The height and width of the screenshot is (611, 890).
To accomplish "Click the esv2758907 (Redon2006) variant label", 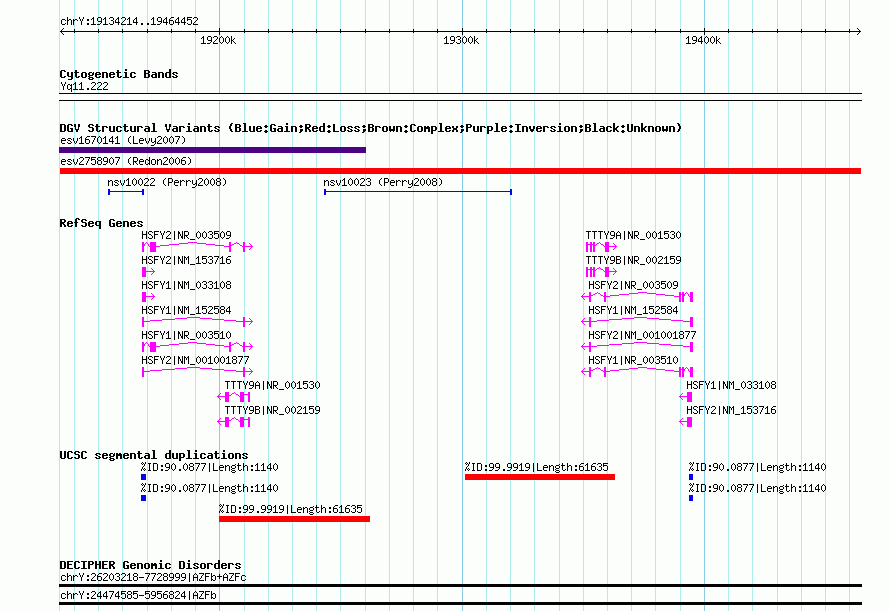I will coord(126,161).
